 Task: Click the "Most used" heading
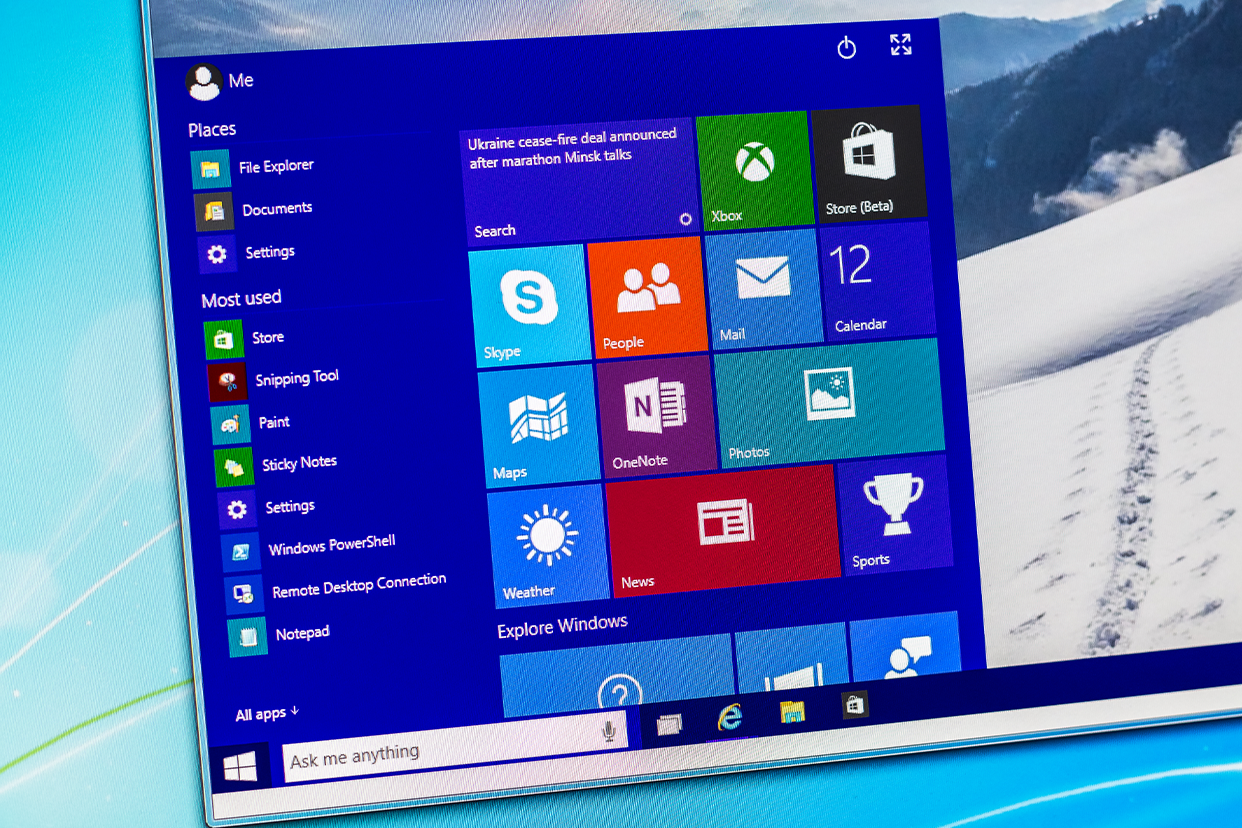tap(241, 299)
